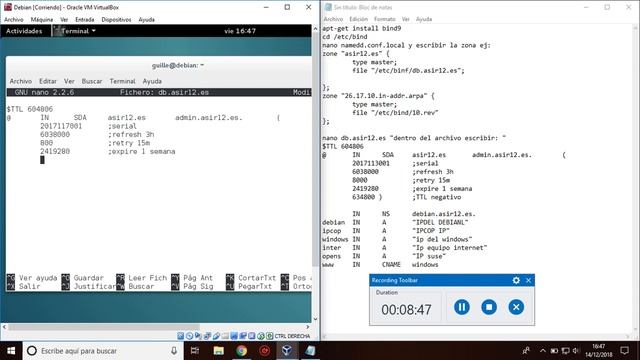Click VirtualBox network adapter status icon
The image size is (640, 360).
207,336
